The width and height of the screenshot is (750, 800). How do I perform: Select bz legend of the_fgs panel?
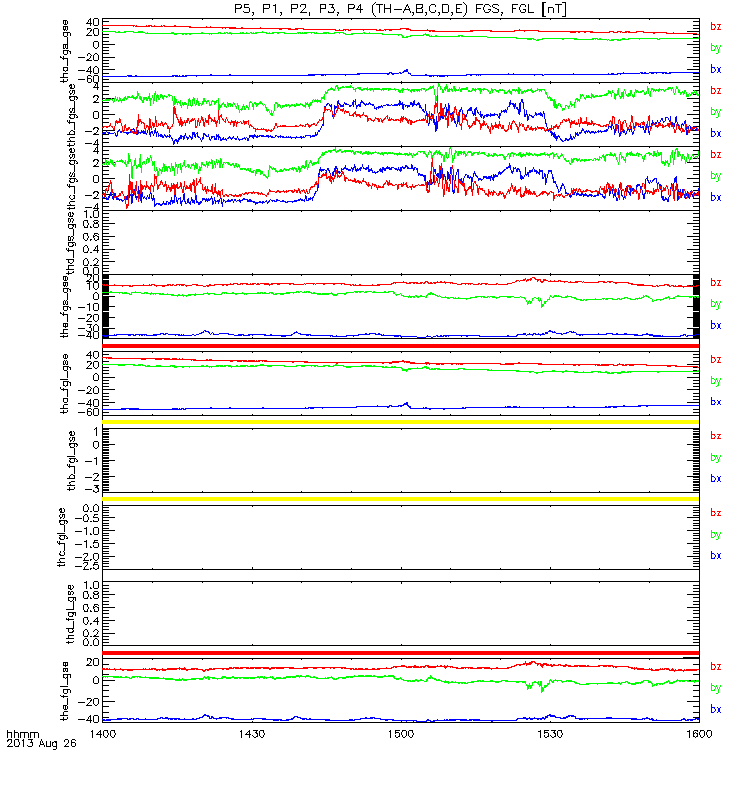click(x=716, y=283)
